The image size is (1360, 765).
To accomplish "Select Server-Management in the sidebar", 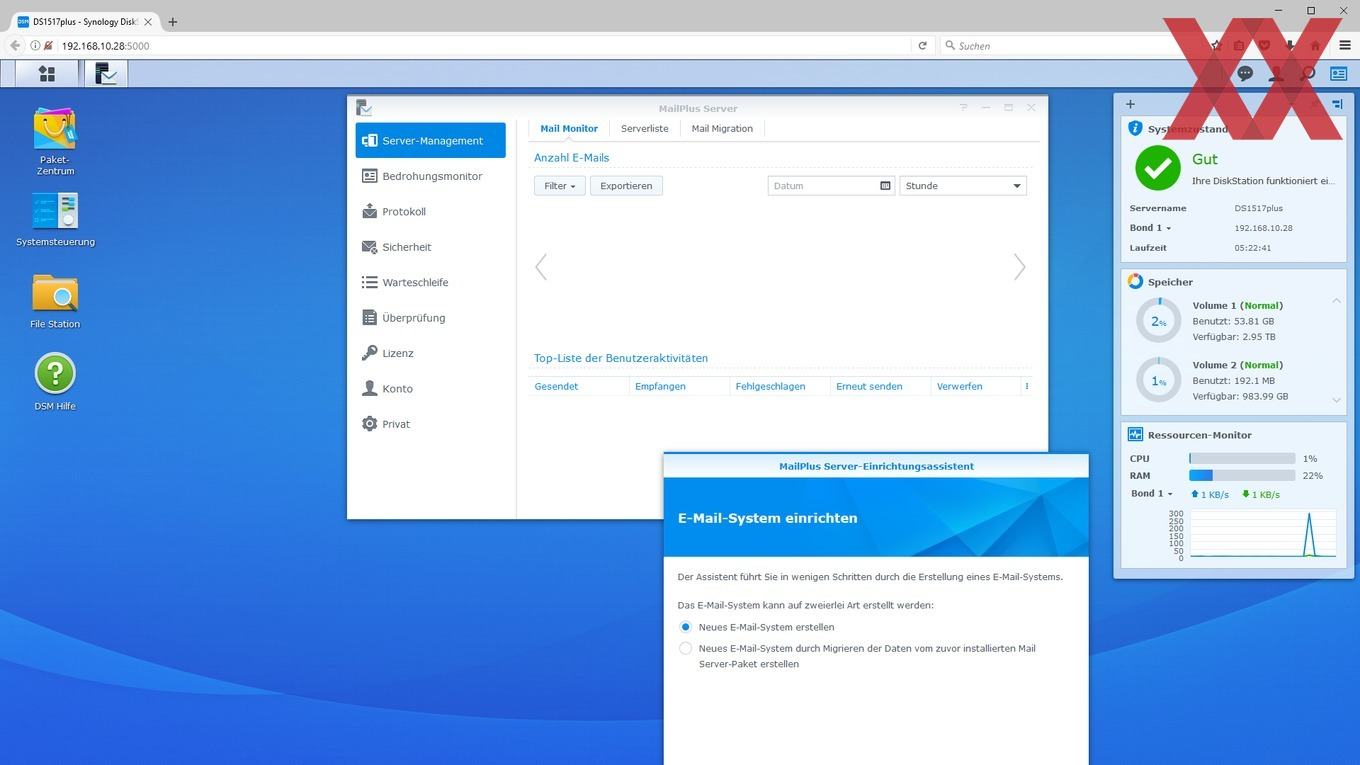I will click(x=430, y=141).
